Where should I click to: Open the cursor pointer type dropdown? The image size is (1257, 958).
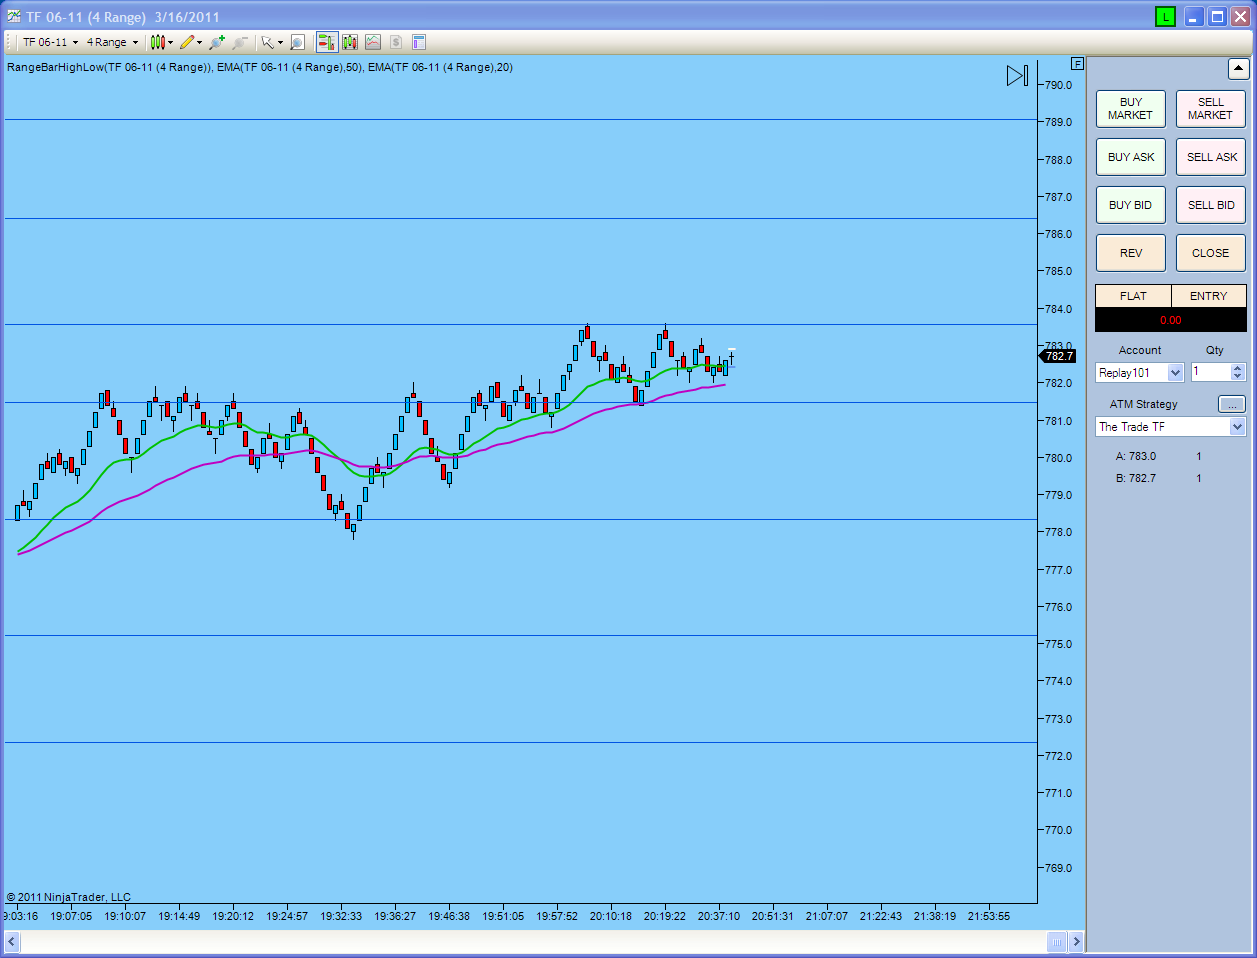271,42
